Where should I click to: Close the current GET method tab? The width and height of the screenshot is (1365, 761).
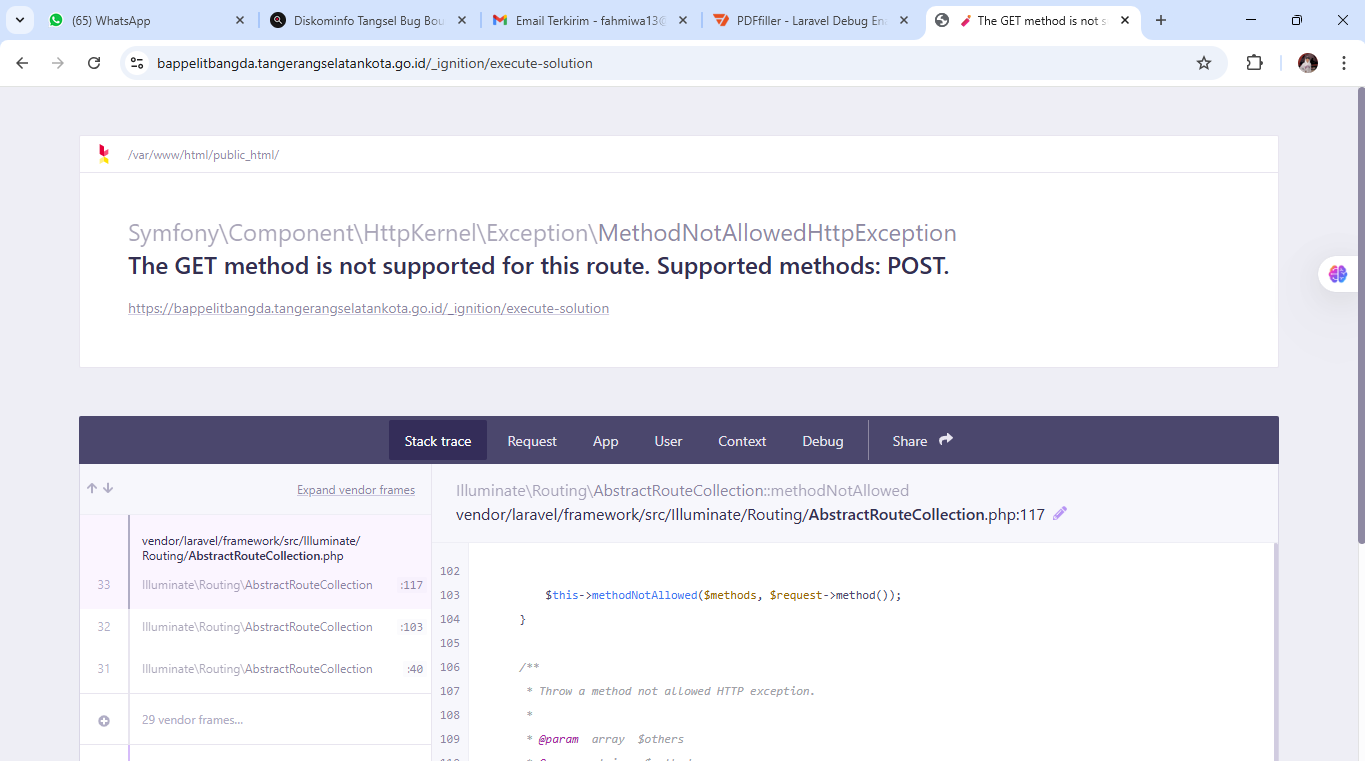[x=1125, y=20]
